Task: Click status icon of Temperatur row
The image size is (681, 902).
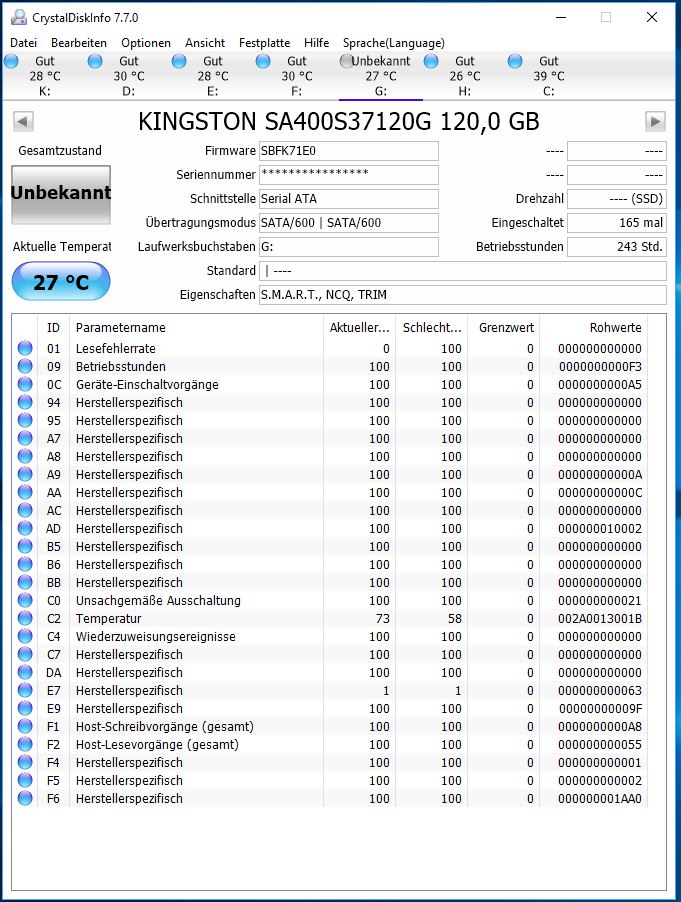Action: pyautogui.click(x=25, y=618)
